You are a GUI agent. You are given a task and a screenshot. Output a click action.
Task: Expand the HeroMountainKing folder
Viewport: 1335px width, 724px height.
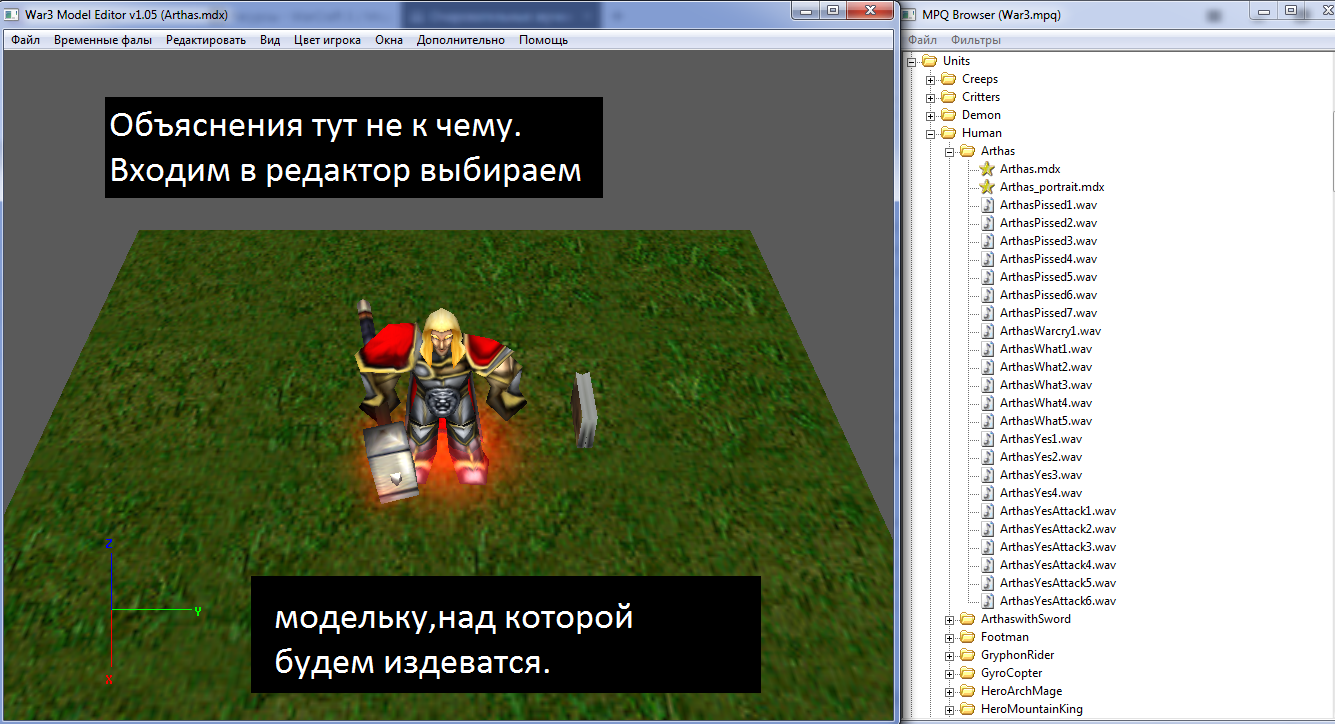[950, 709]
